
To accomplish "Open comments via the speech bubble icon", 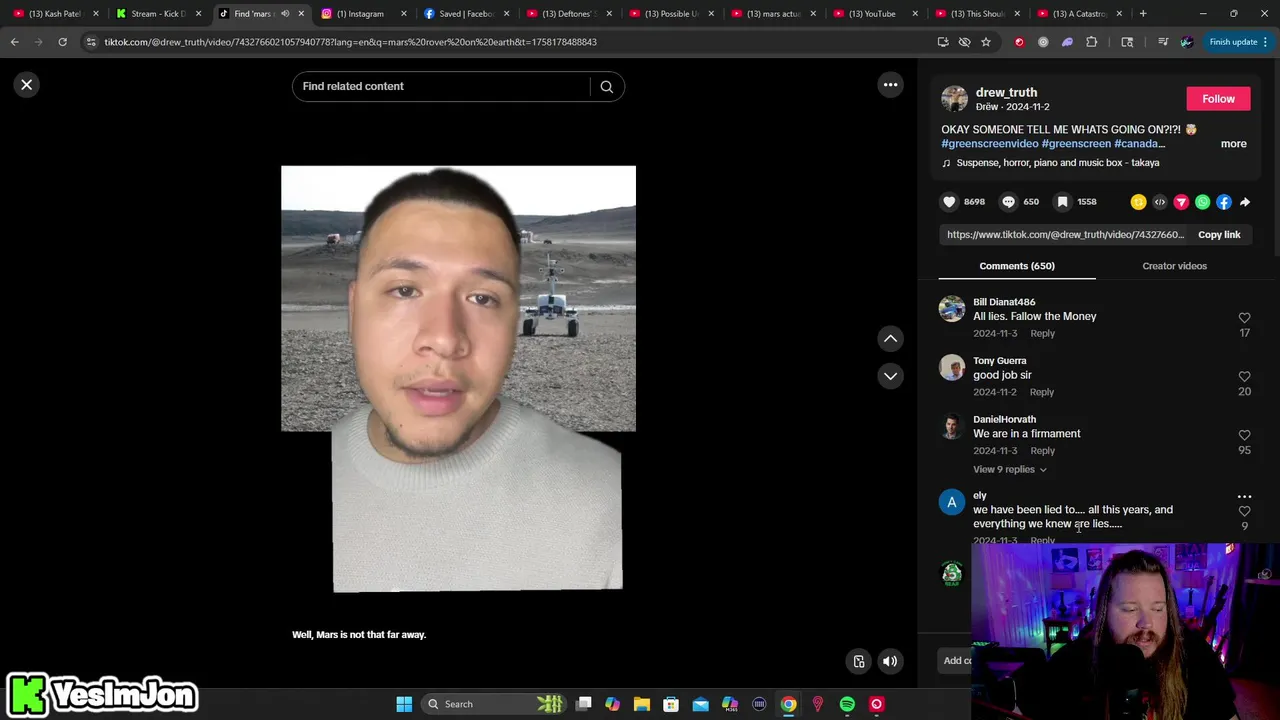I will pyautogui.click(x=1008, y=202).
